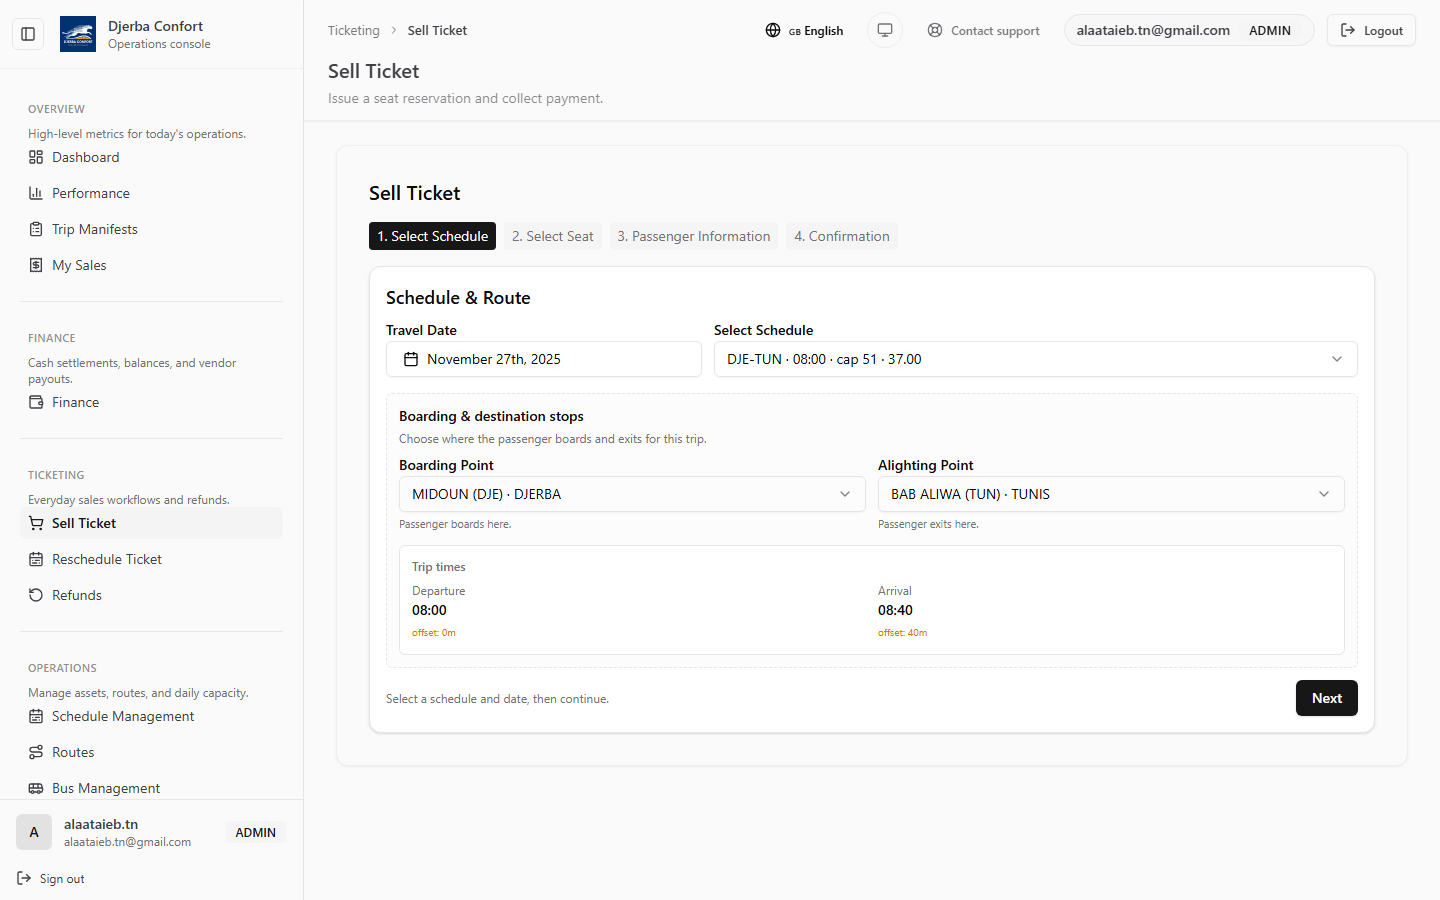Open the Dashboard from sidebar
The height and width of the screenshot is (900, 1440).
pos(85,157)
